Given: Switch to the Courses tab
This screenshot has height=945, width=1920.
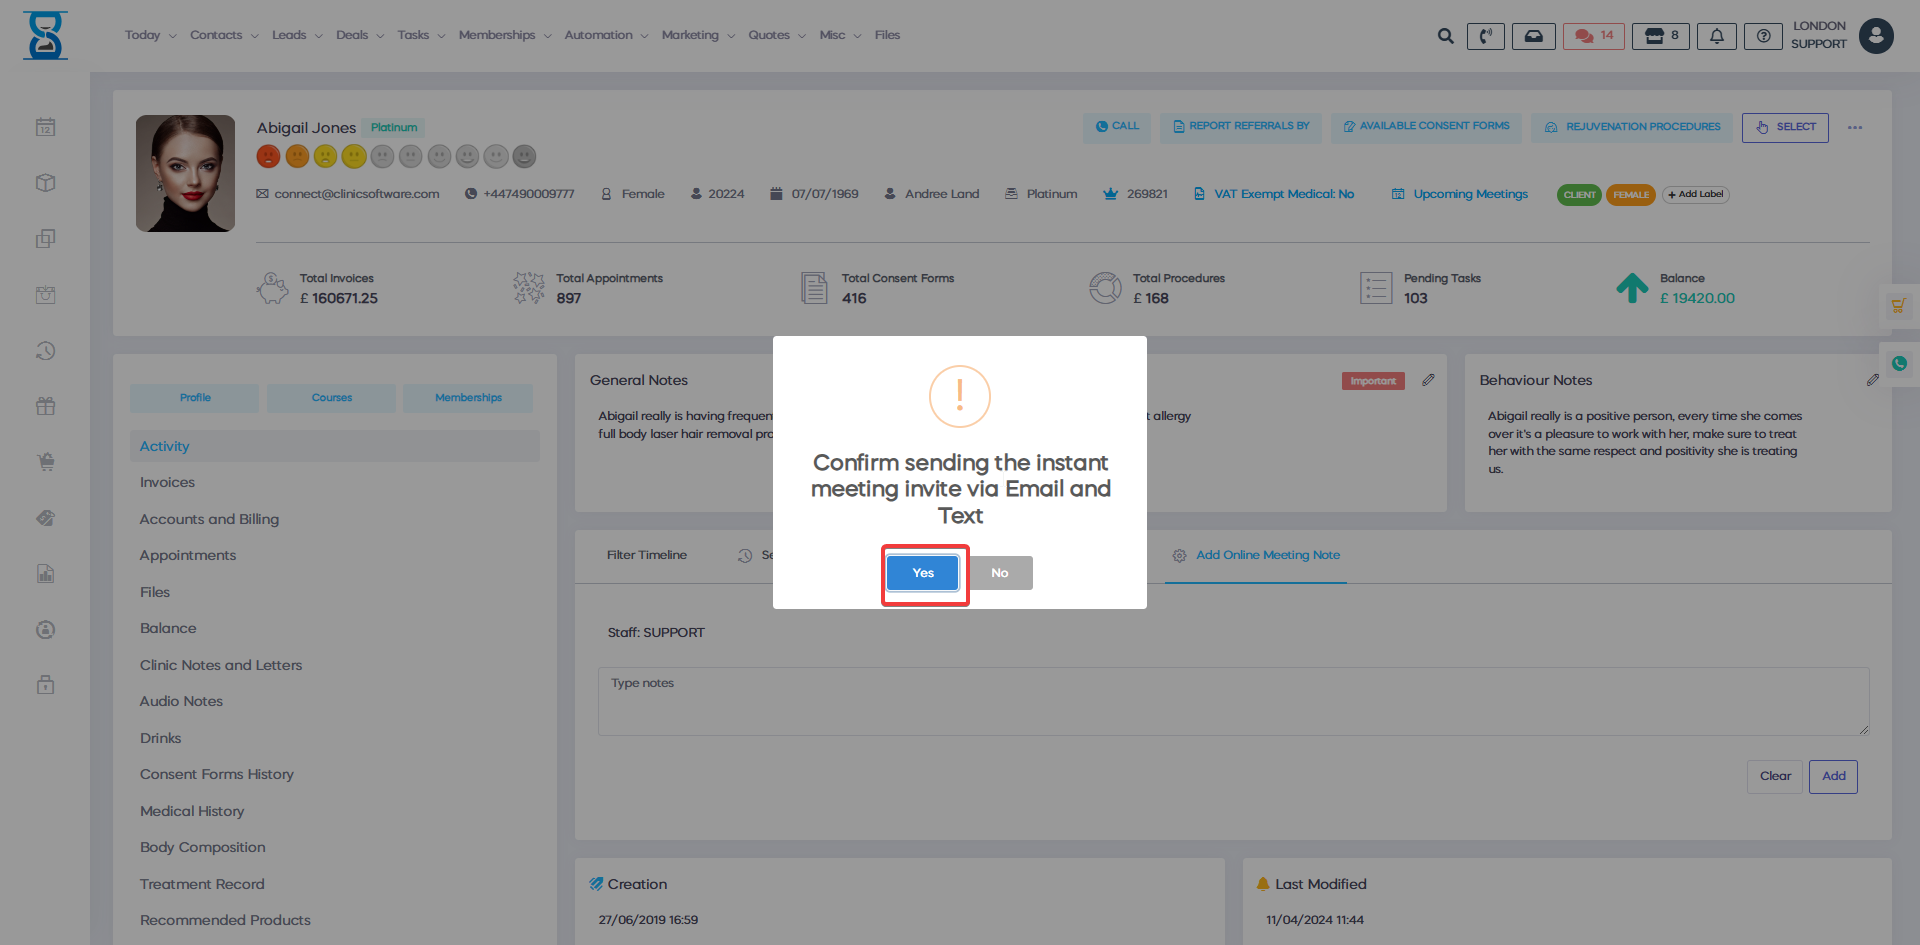Looking at the screenshot, I should [x=331, y=398].
